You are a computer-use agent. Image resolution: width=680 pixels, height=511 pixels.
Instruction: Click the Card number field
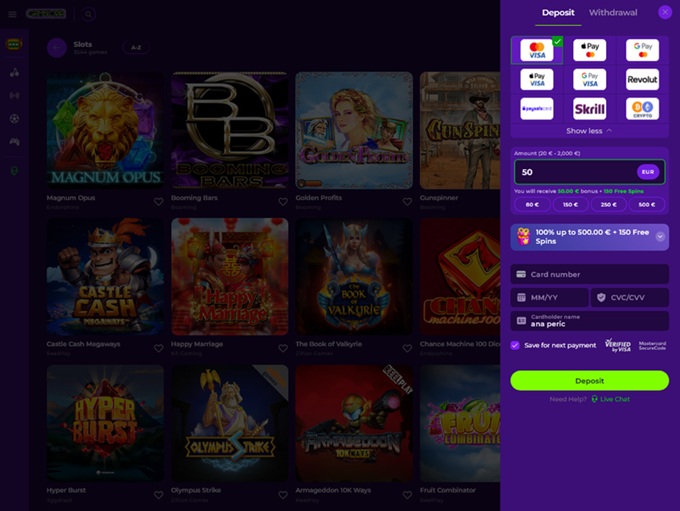589,274
